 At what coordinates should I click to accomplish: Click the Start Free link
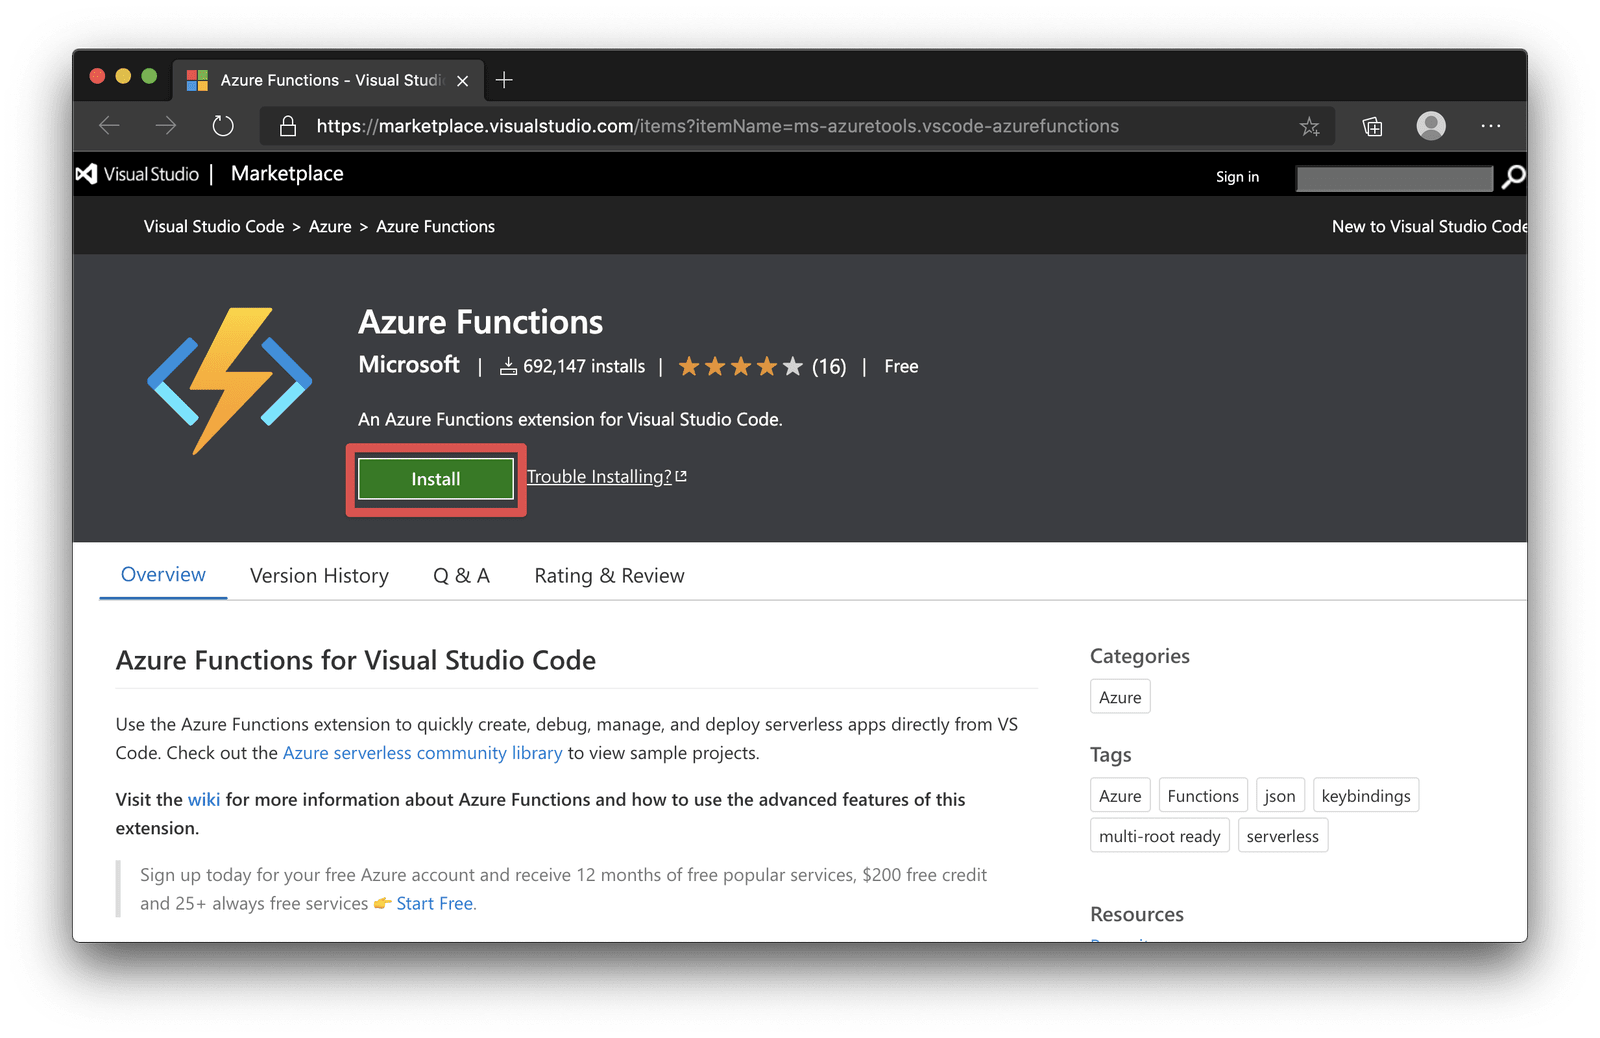(x=435, y=904)
